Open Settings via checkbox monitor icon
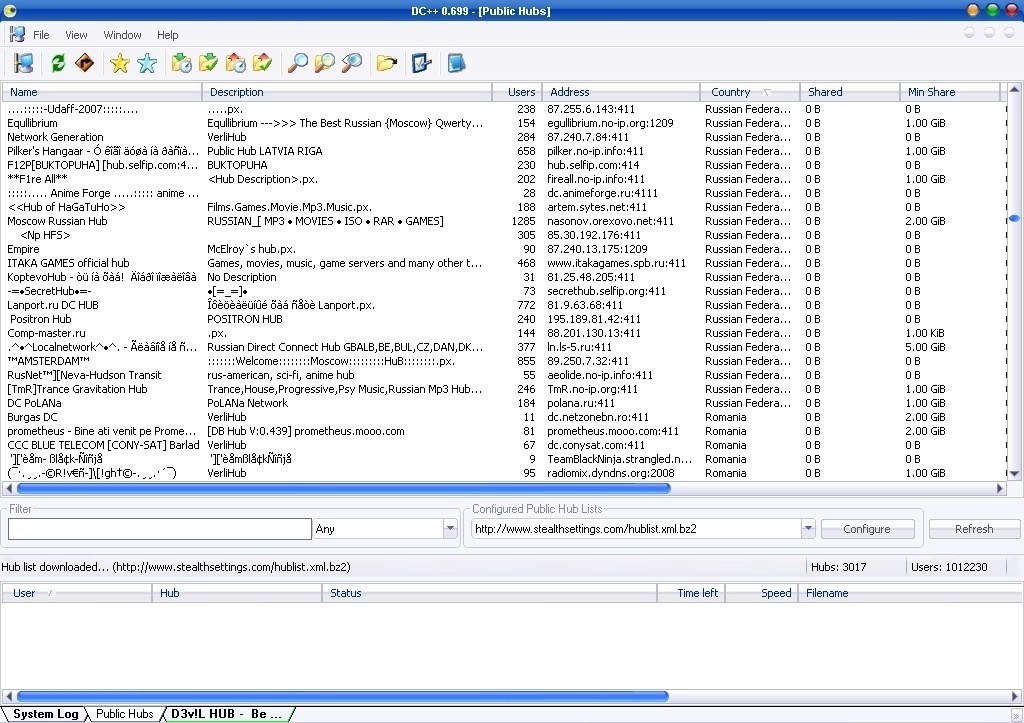The width and height of the screenshot is (1024, 723). point(422,64)
